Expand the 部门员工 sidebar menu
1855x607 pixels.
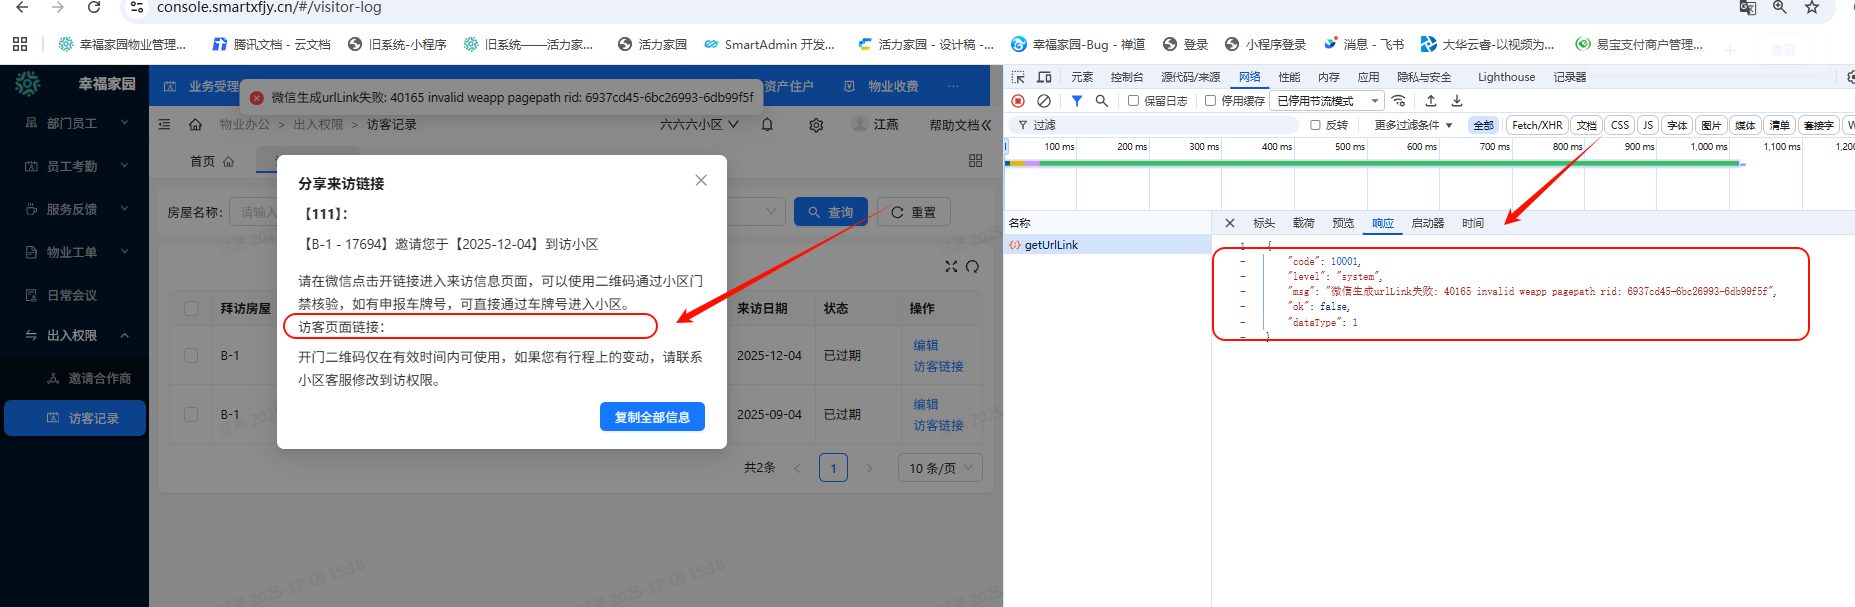(x=75, y=123)
